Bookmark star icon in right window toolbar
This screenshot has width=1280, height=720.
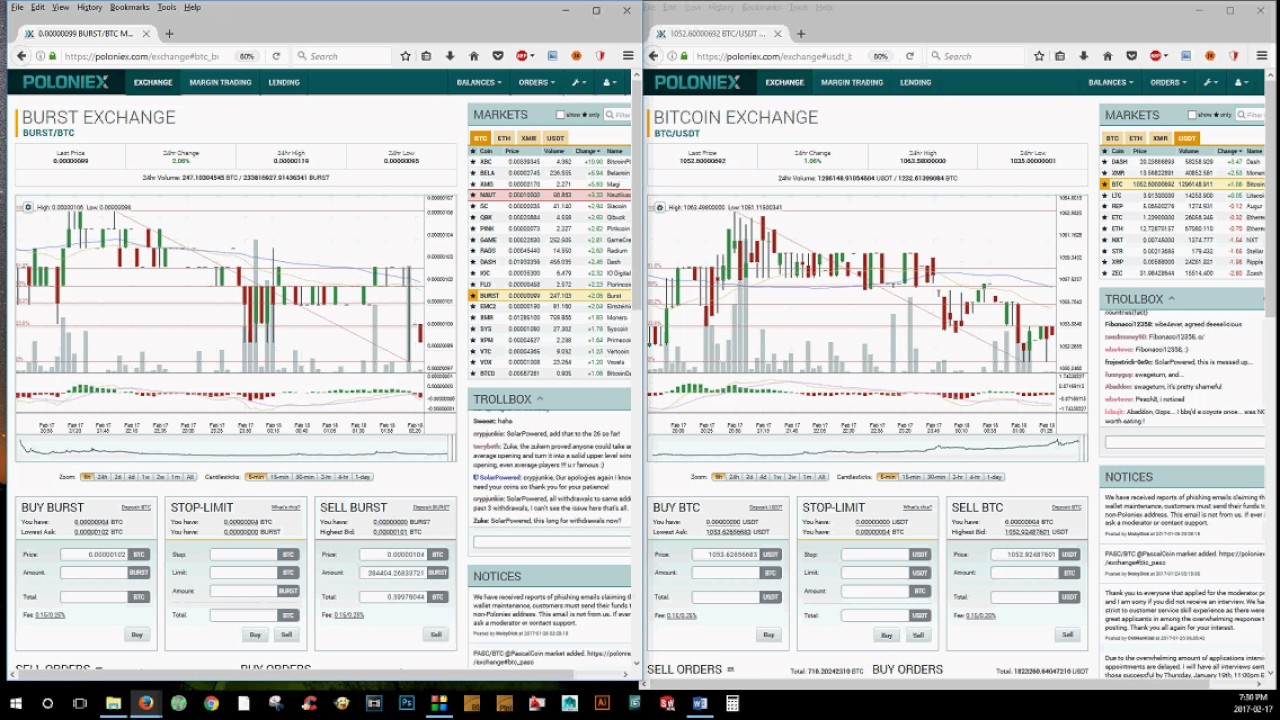[x=1039, y=56]
